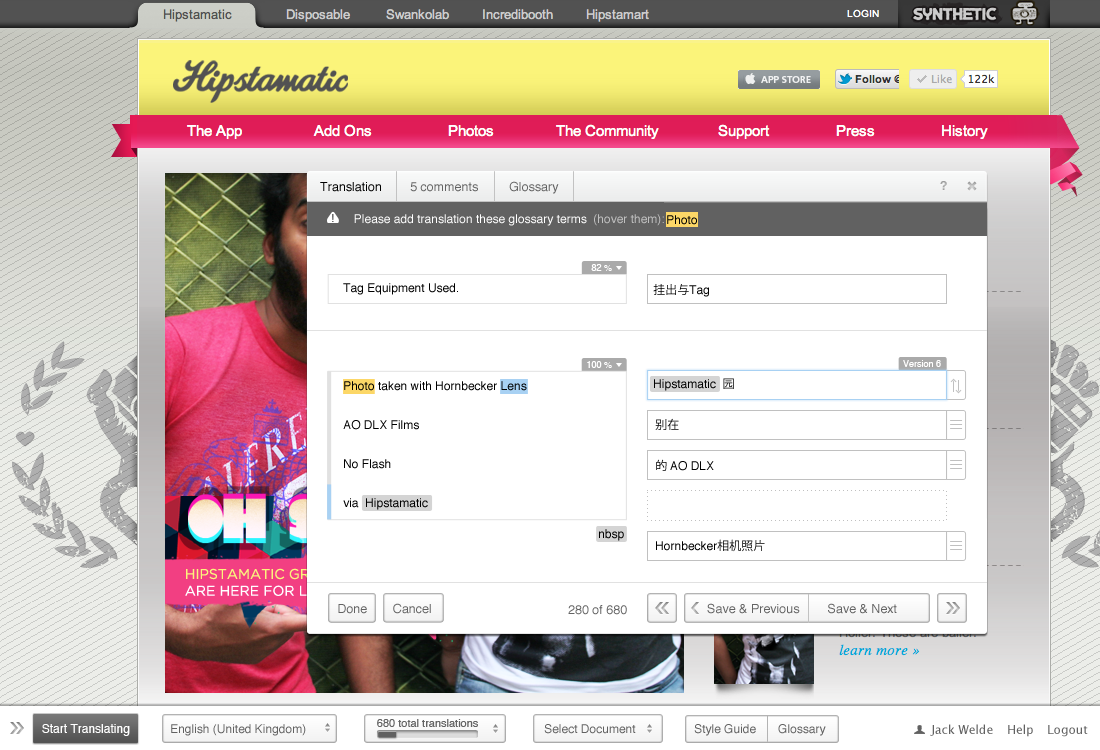Open Photos menu item
Screen dimensions: 1100x750
tap(471, 131)
